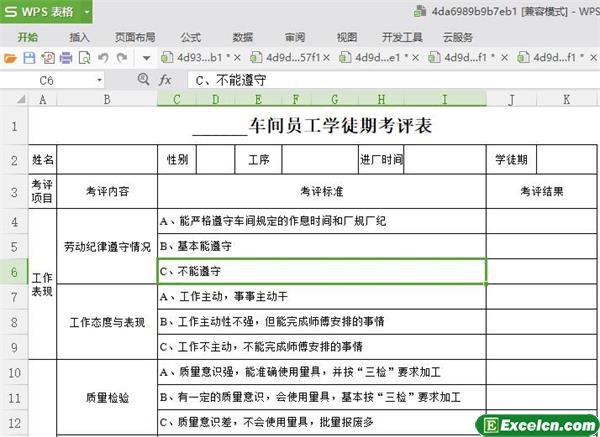Click the 进厂时间 cell
The width and height of the screenshot is (600, 437).
point(381,160)
